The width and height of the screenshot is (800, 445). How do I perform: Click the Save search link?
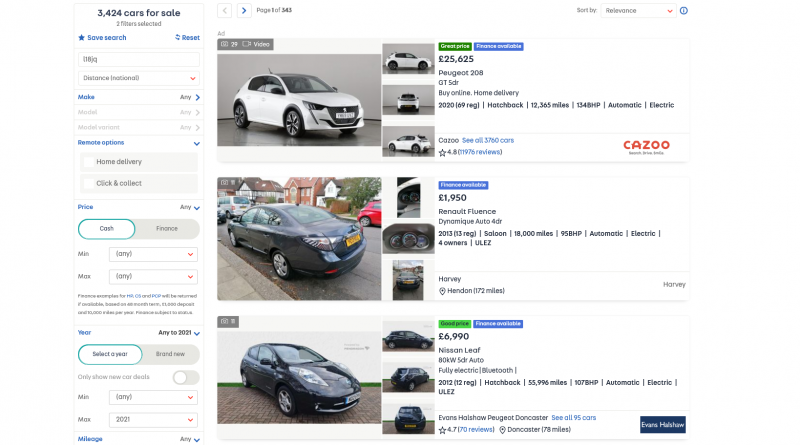(107, 38)
